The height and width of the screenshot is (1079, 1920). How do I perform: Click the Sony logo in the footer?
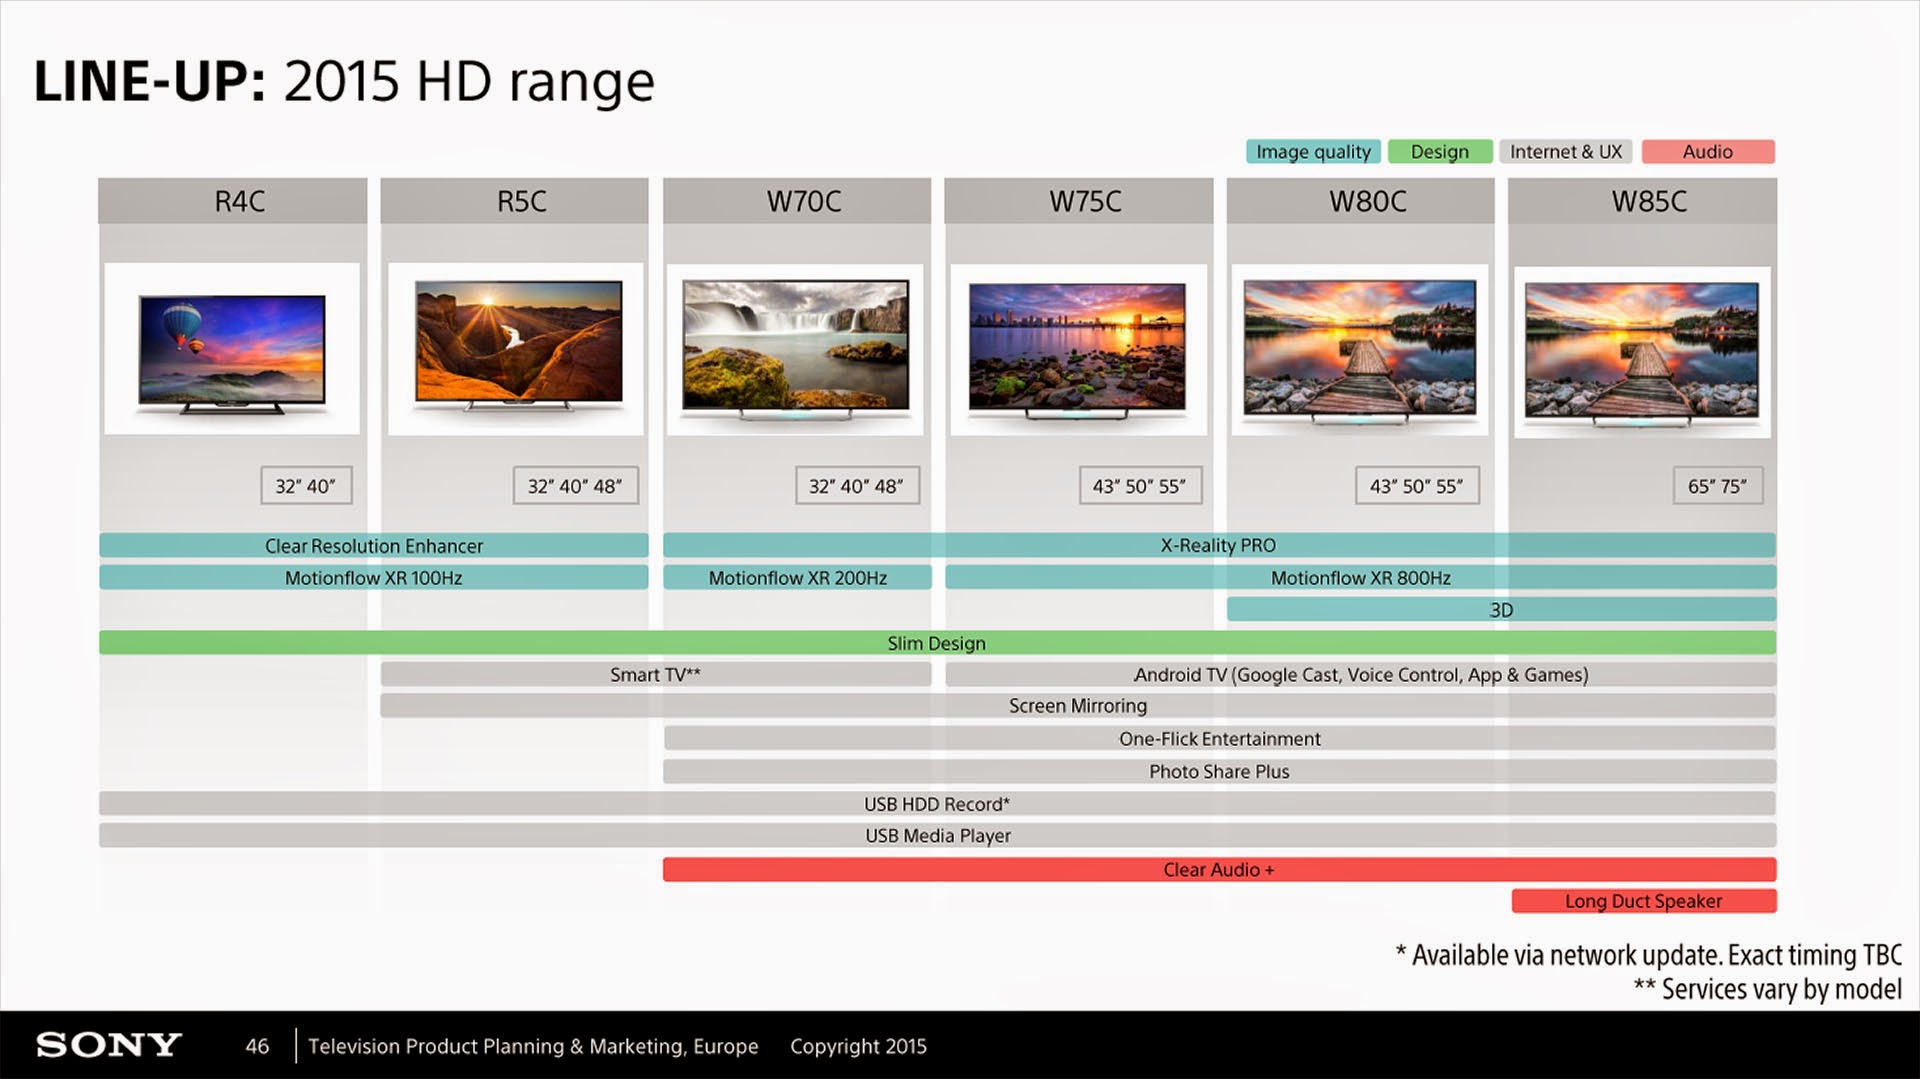108,1045
